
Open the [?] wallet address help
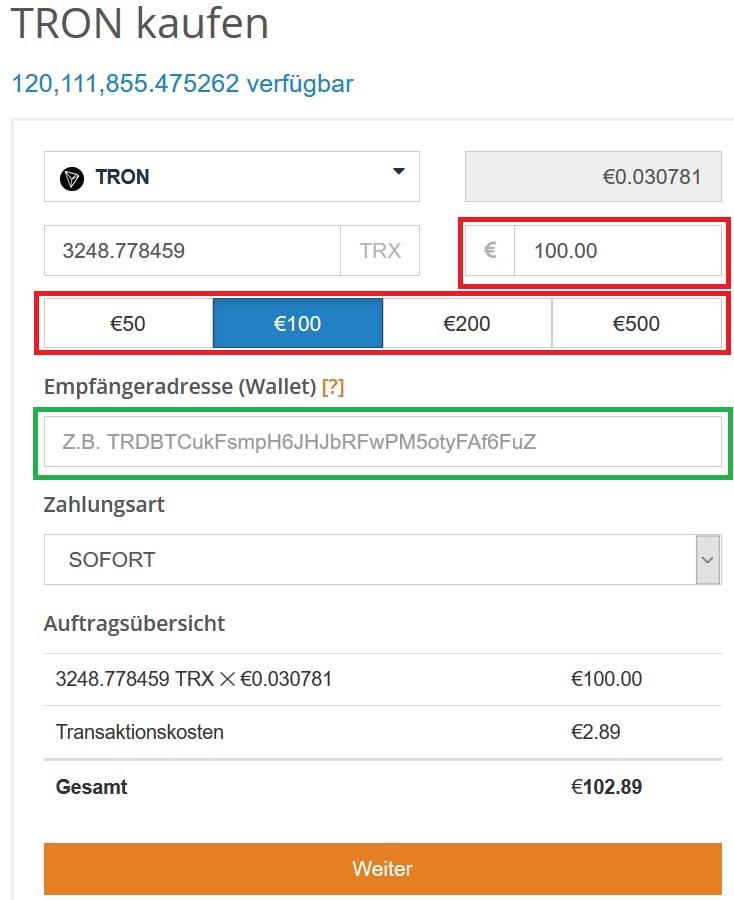pos(333,386)
